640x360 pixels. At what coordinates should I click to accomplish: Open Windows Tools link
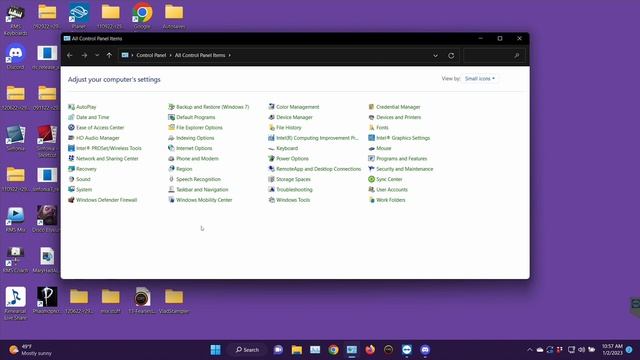click(293, 200)
